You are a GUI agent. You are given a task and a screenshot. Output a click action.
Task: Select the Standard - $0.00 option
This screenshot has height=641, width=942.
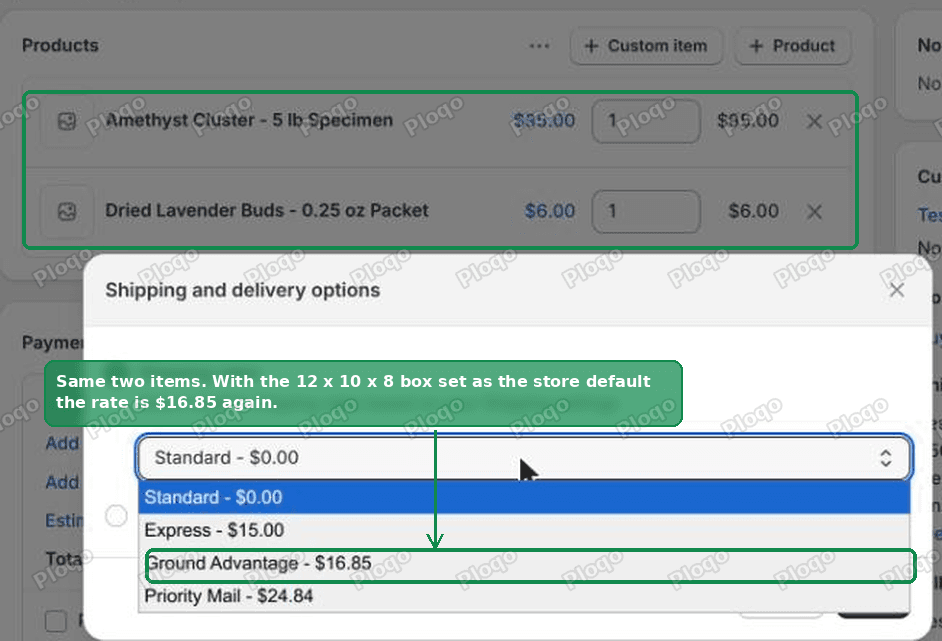pyautogui.click(x=524, y=497)
